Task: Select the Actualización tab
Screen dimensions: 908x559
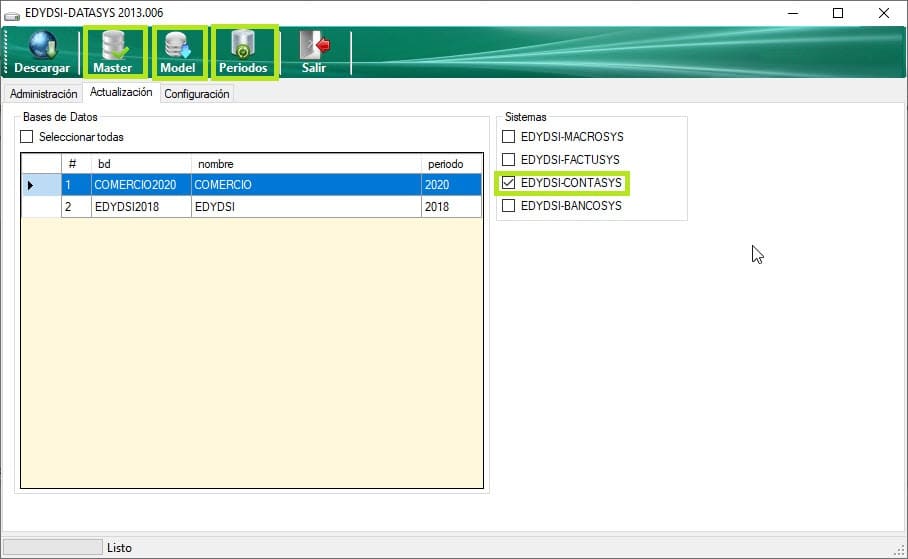Action: pos(121,93)
